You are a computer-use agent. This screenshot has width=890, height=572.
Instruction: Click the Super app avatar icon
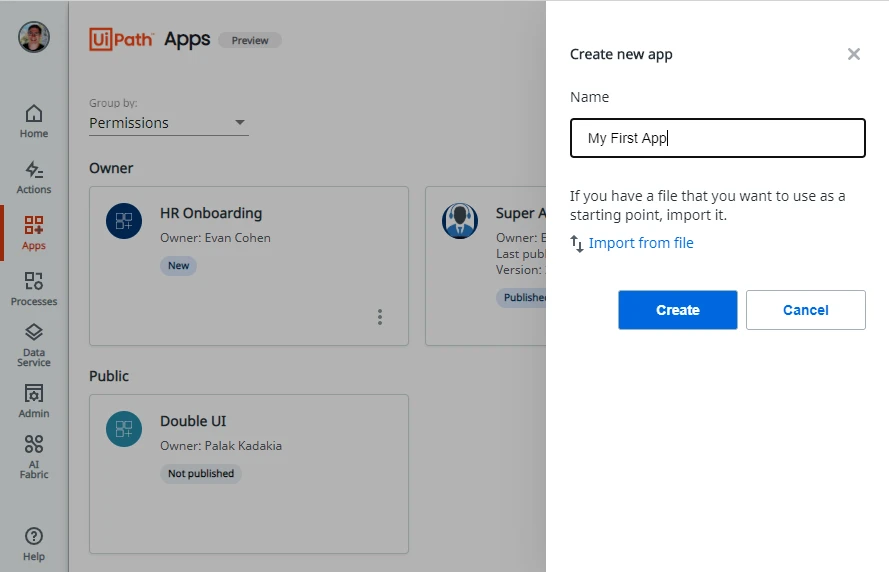(x=460, y=221)
